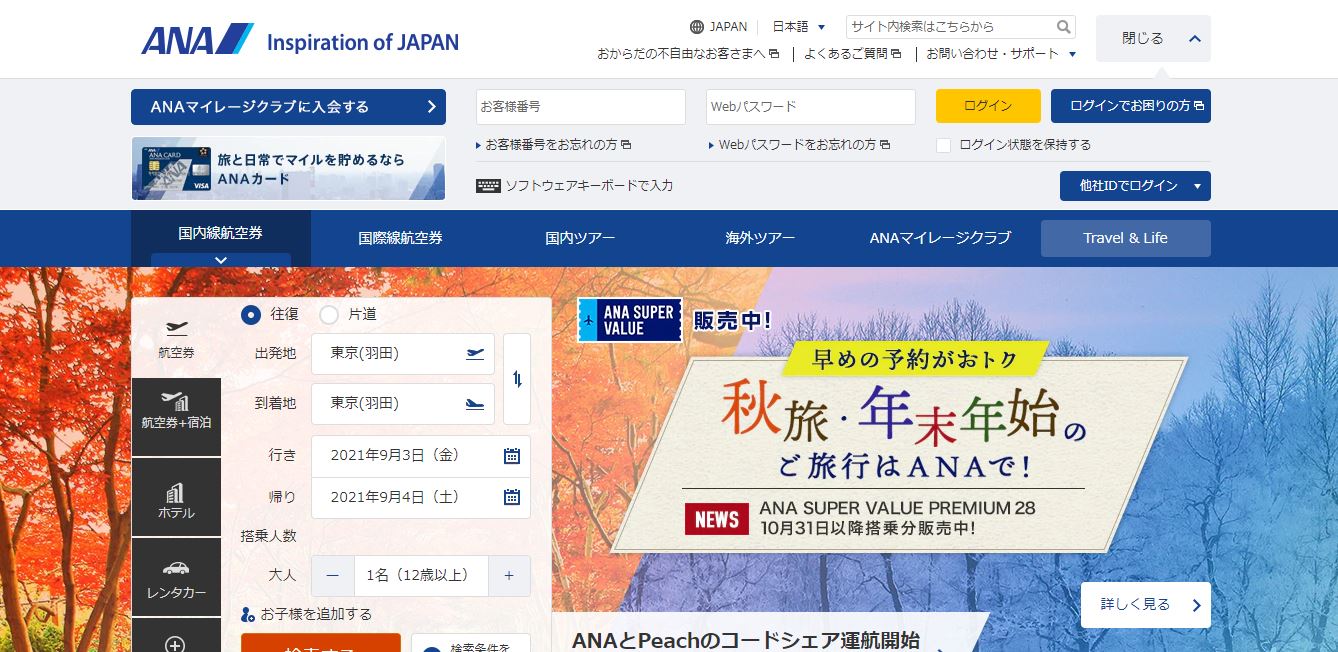Click 詳しく見る button on banner

pyautogui.click(x=1146, y=605)
